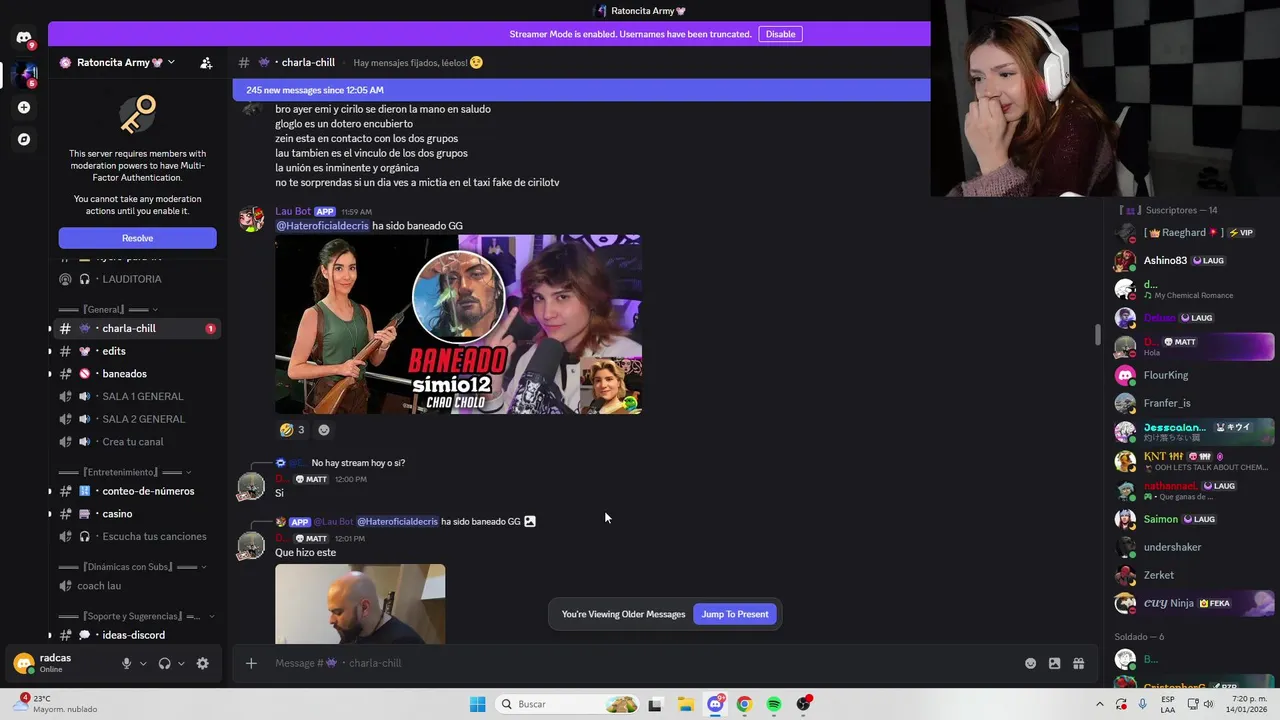Click member FlourKing in member list
The image size is (1280, 720).
1193,375
